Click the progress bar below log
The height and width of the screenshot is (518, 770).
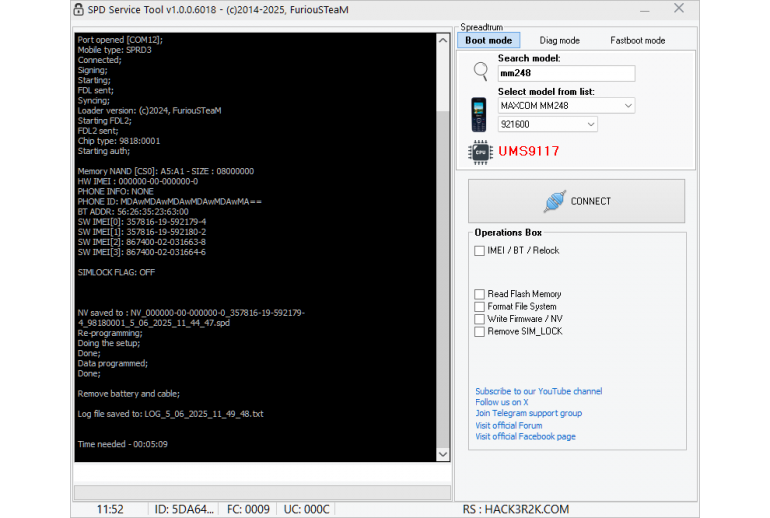(x=262, y=492)
